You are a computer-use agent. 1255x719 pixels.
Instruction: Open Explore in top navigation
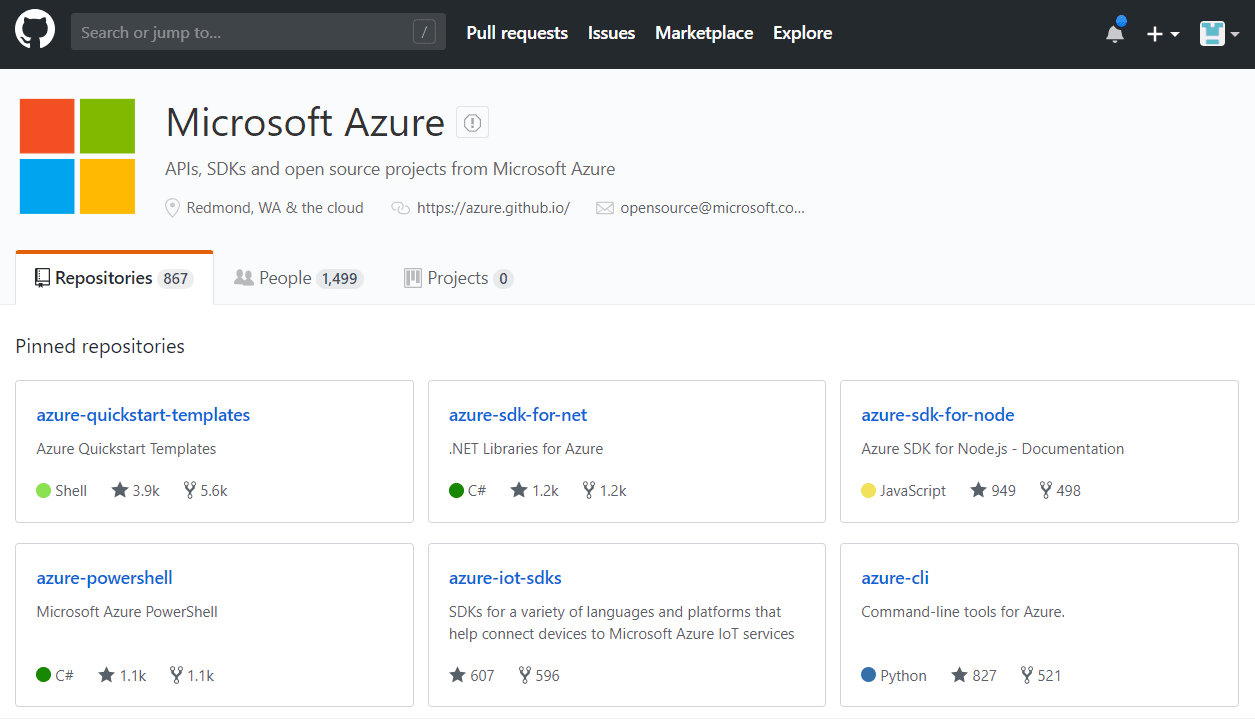click(802, 33)
